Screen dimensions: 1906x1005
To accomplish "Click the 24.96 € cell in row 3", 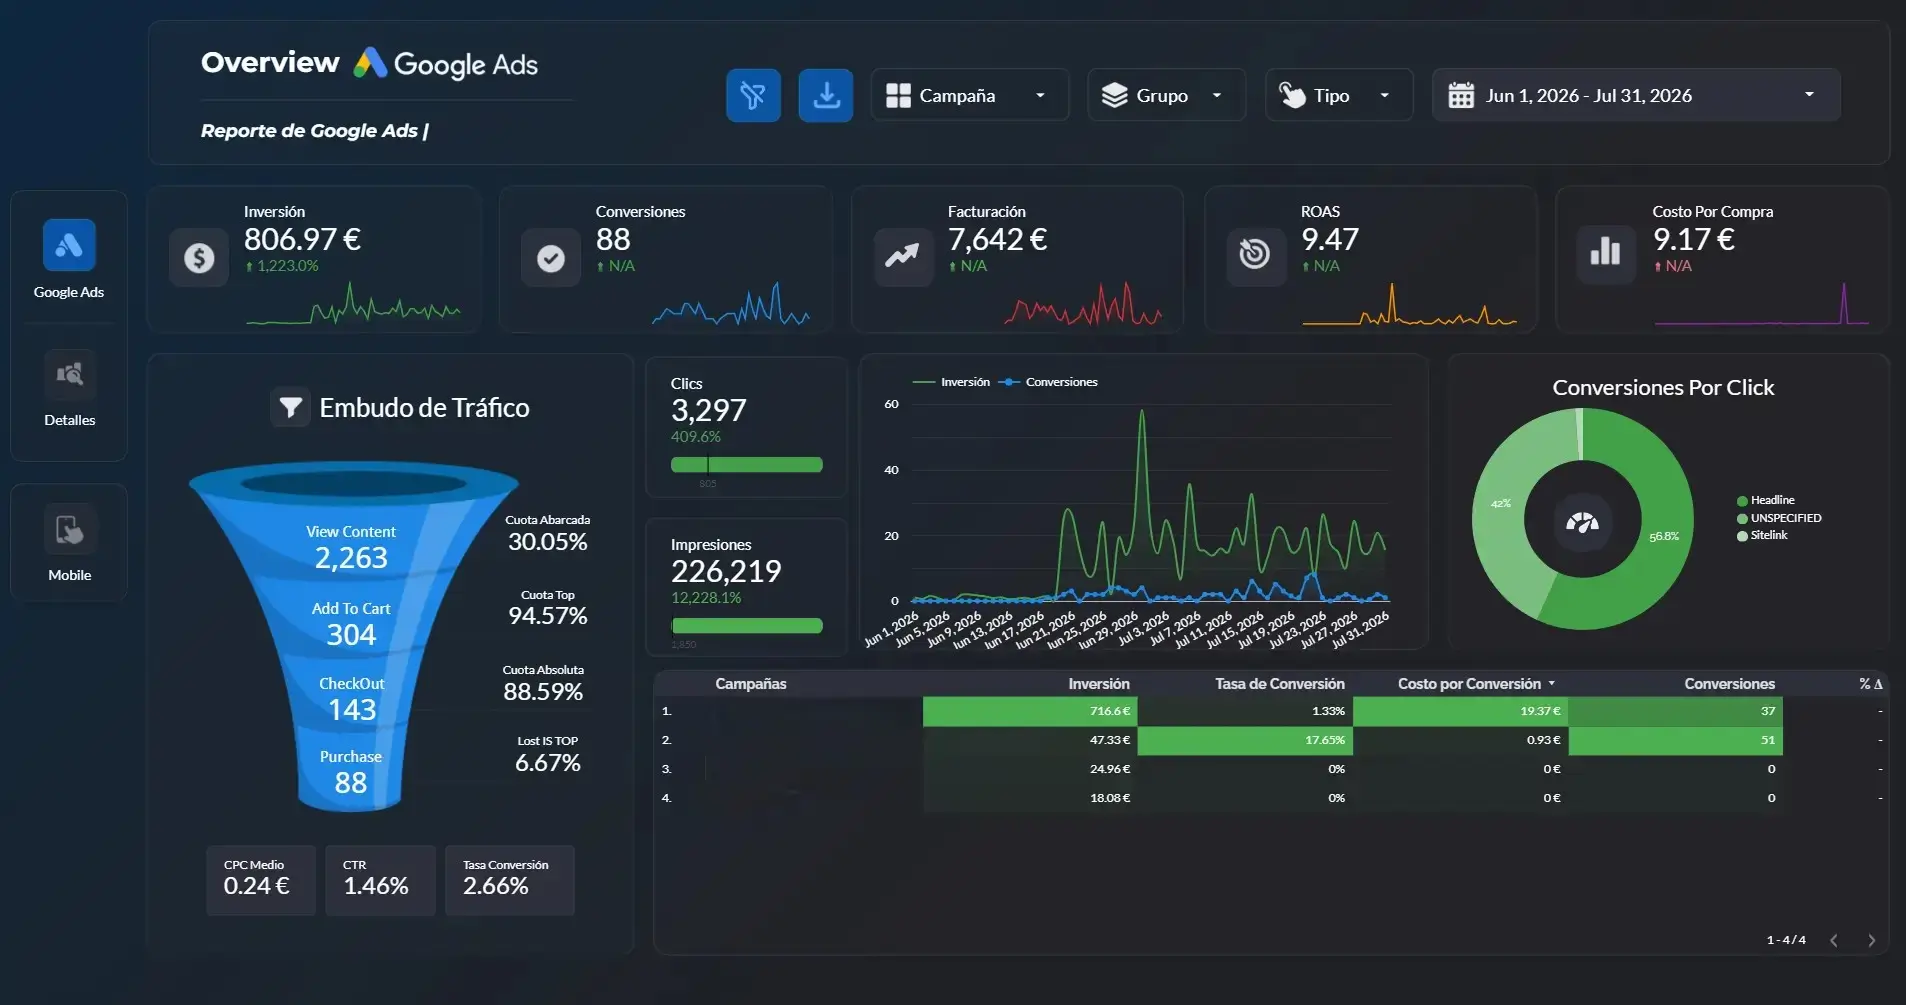I will click(x=1030, y=769).
